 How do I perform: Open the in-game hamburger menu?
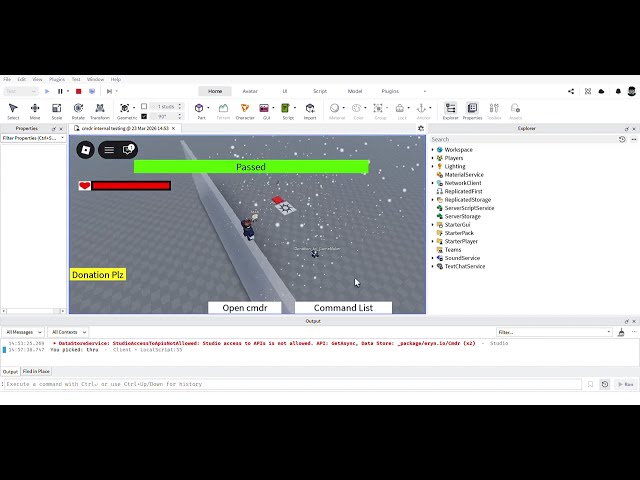tap(109, 150)
